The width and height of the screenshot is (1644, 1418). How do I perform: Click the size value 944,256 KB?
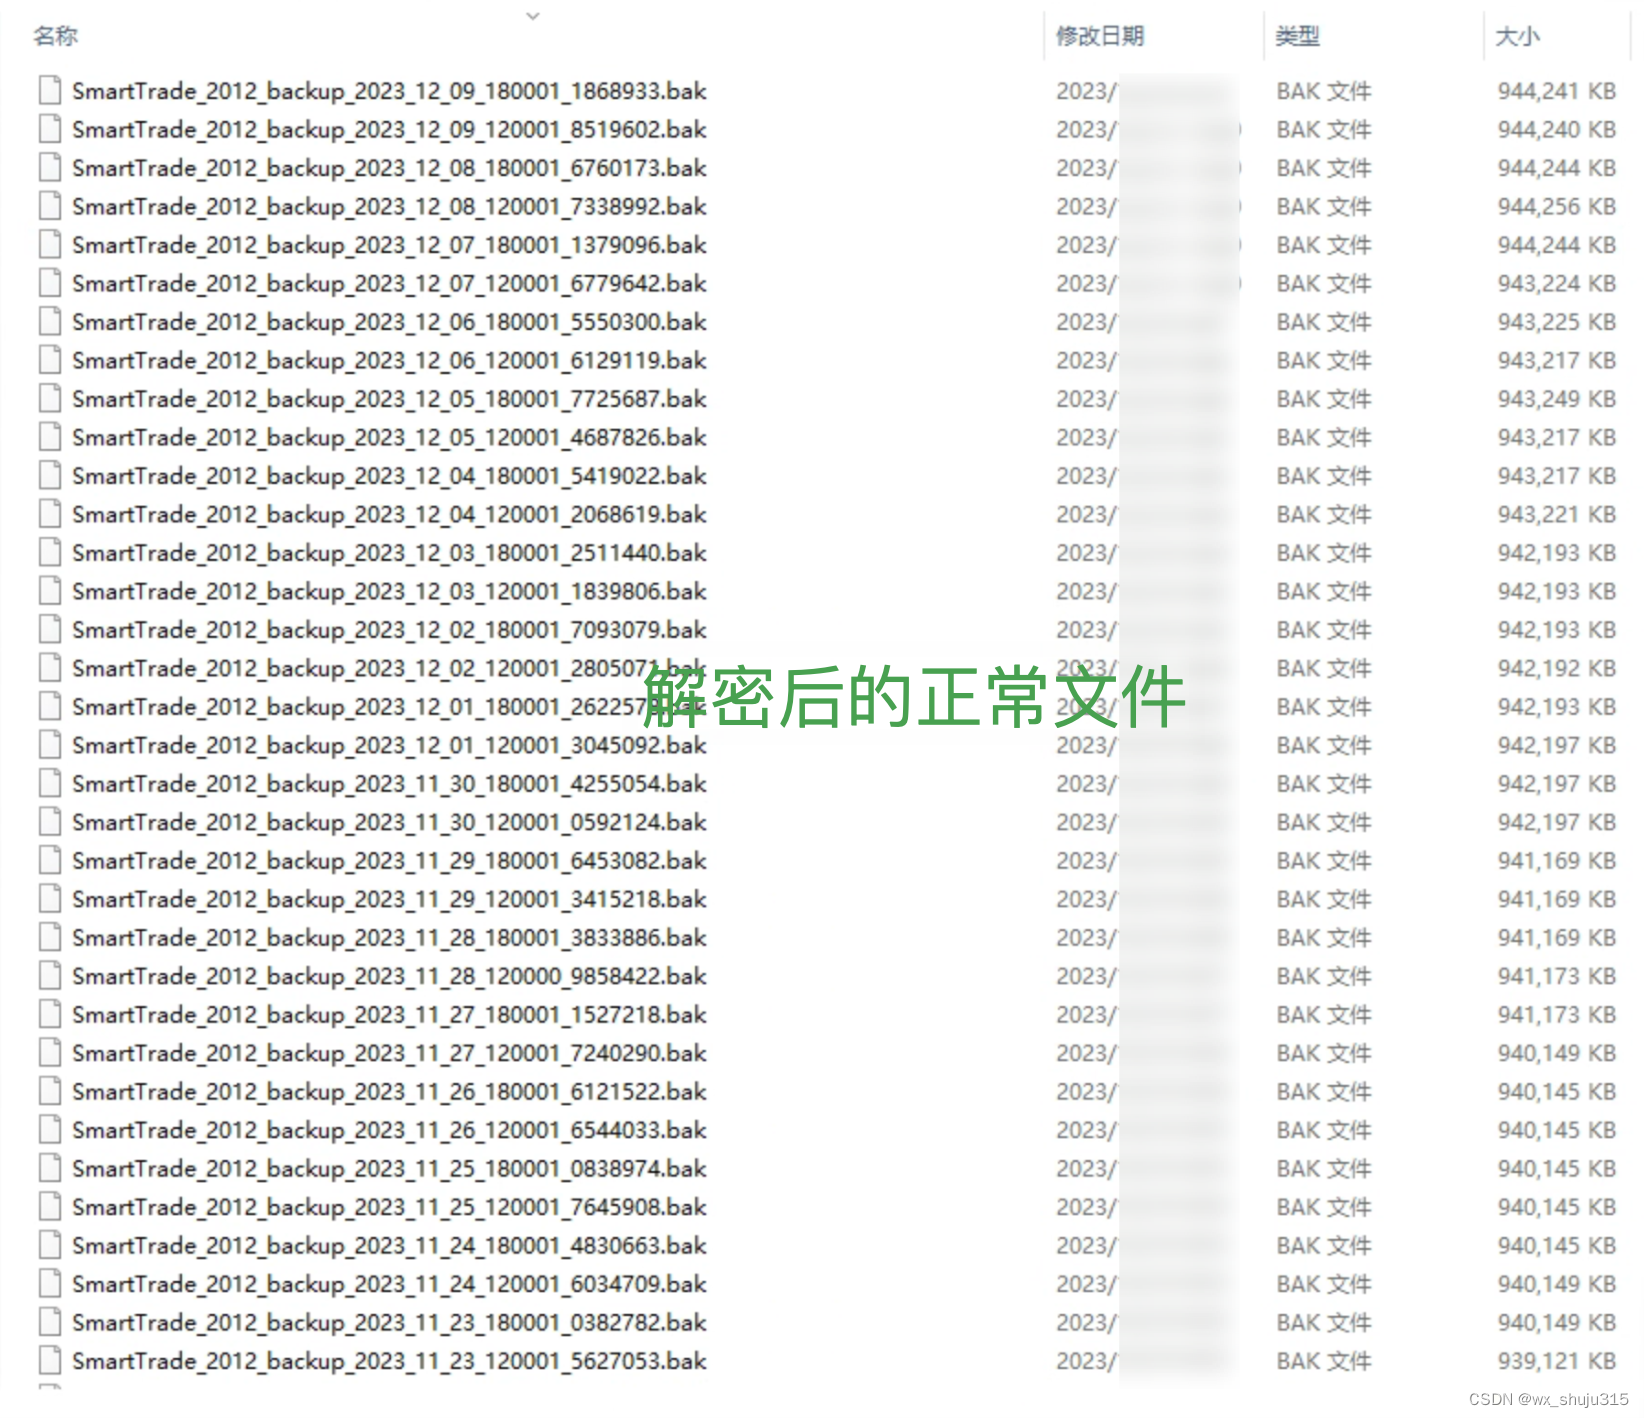pyautogui.click(x=1557, y=207)
